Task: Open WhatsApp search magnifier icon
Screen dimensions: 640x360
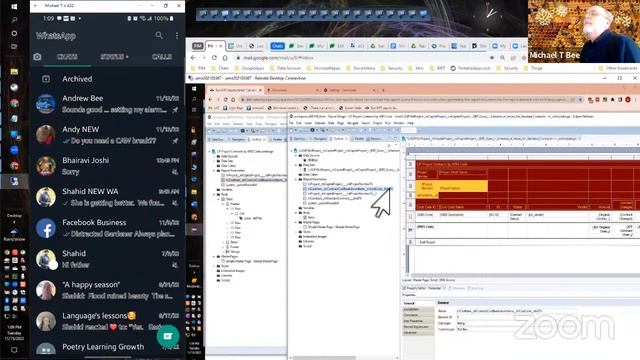Action: (x=159, y=36)
